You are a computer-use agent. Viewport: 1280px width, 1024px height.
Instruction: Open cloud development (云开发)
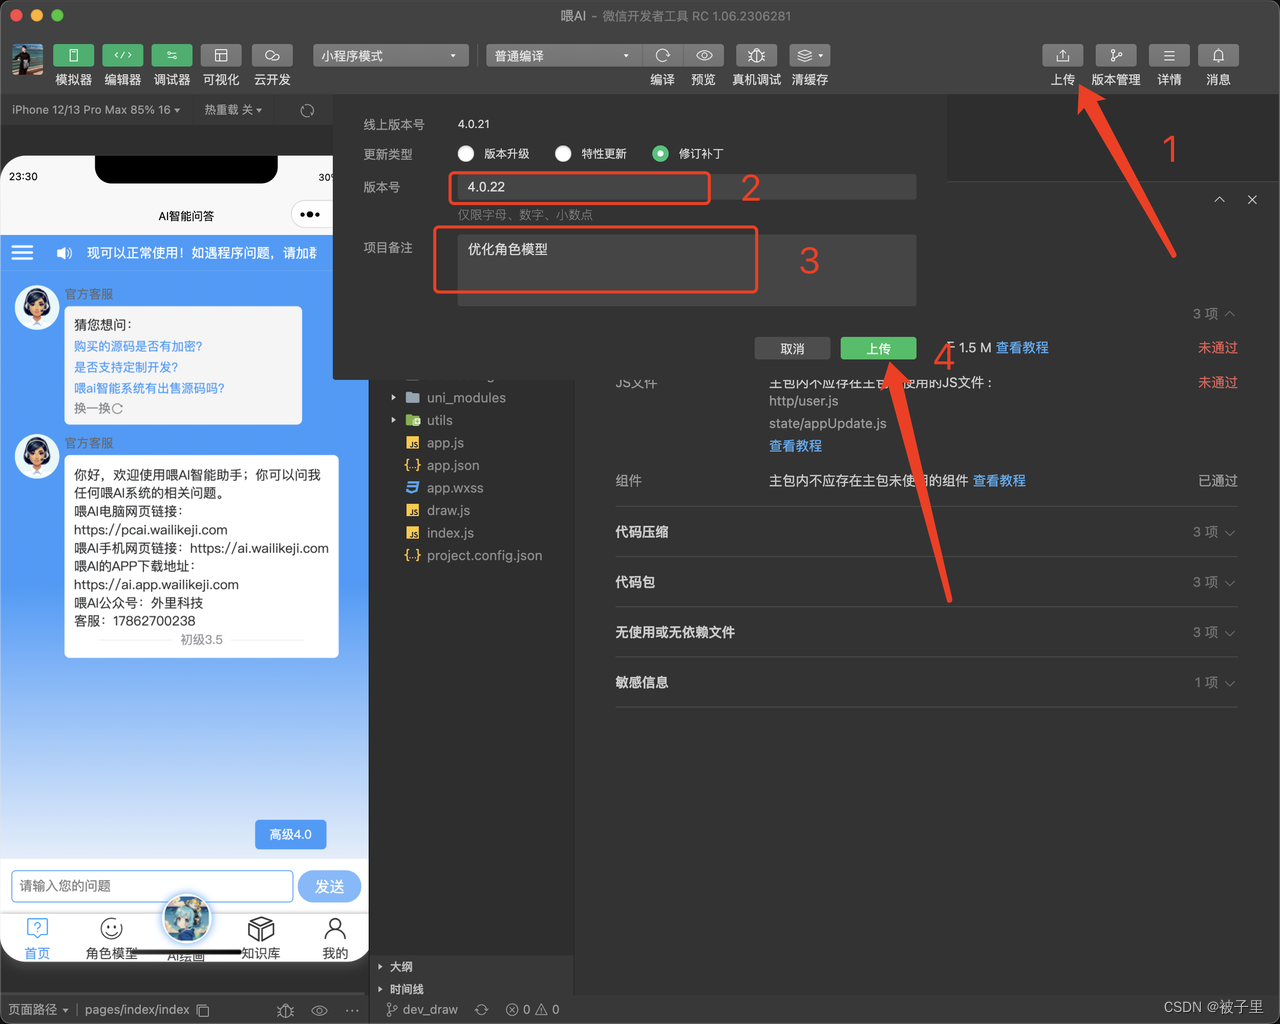272,56
